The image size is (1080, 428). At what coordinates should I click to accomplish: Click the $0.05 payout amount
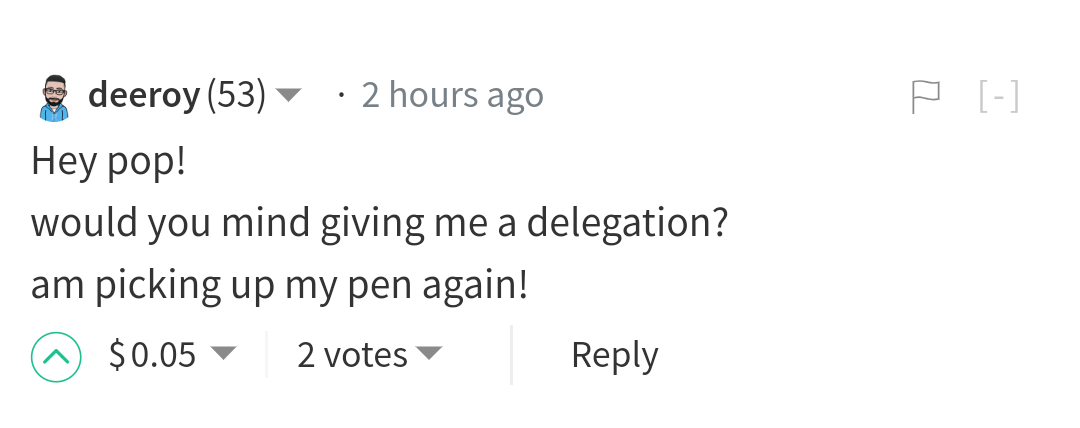pyautogui.click(x=153, y=355)
